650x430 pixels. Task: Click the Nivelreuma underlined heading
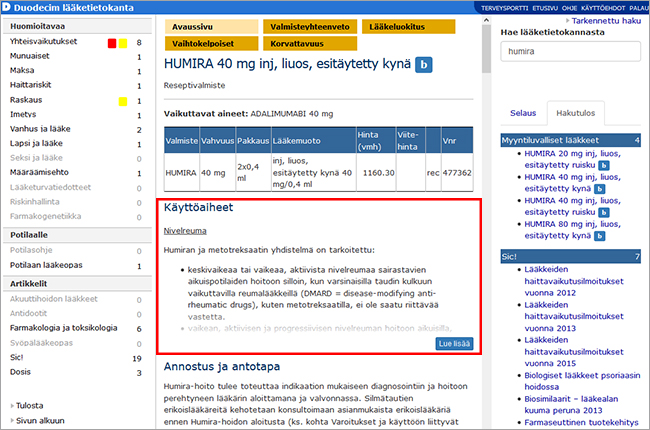click(x=185, y=231)
